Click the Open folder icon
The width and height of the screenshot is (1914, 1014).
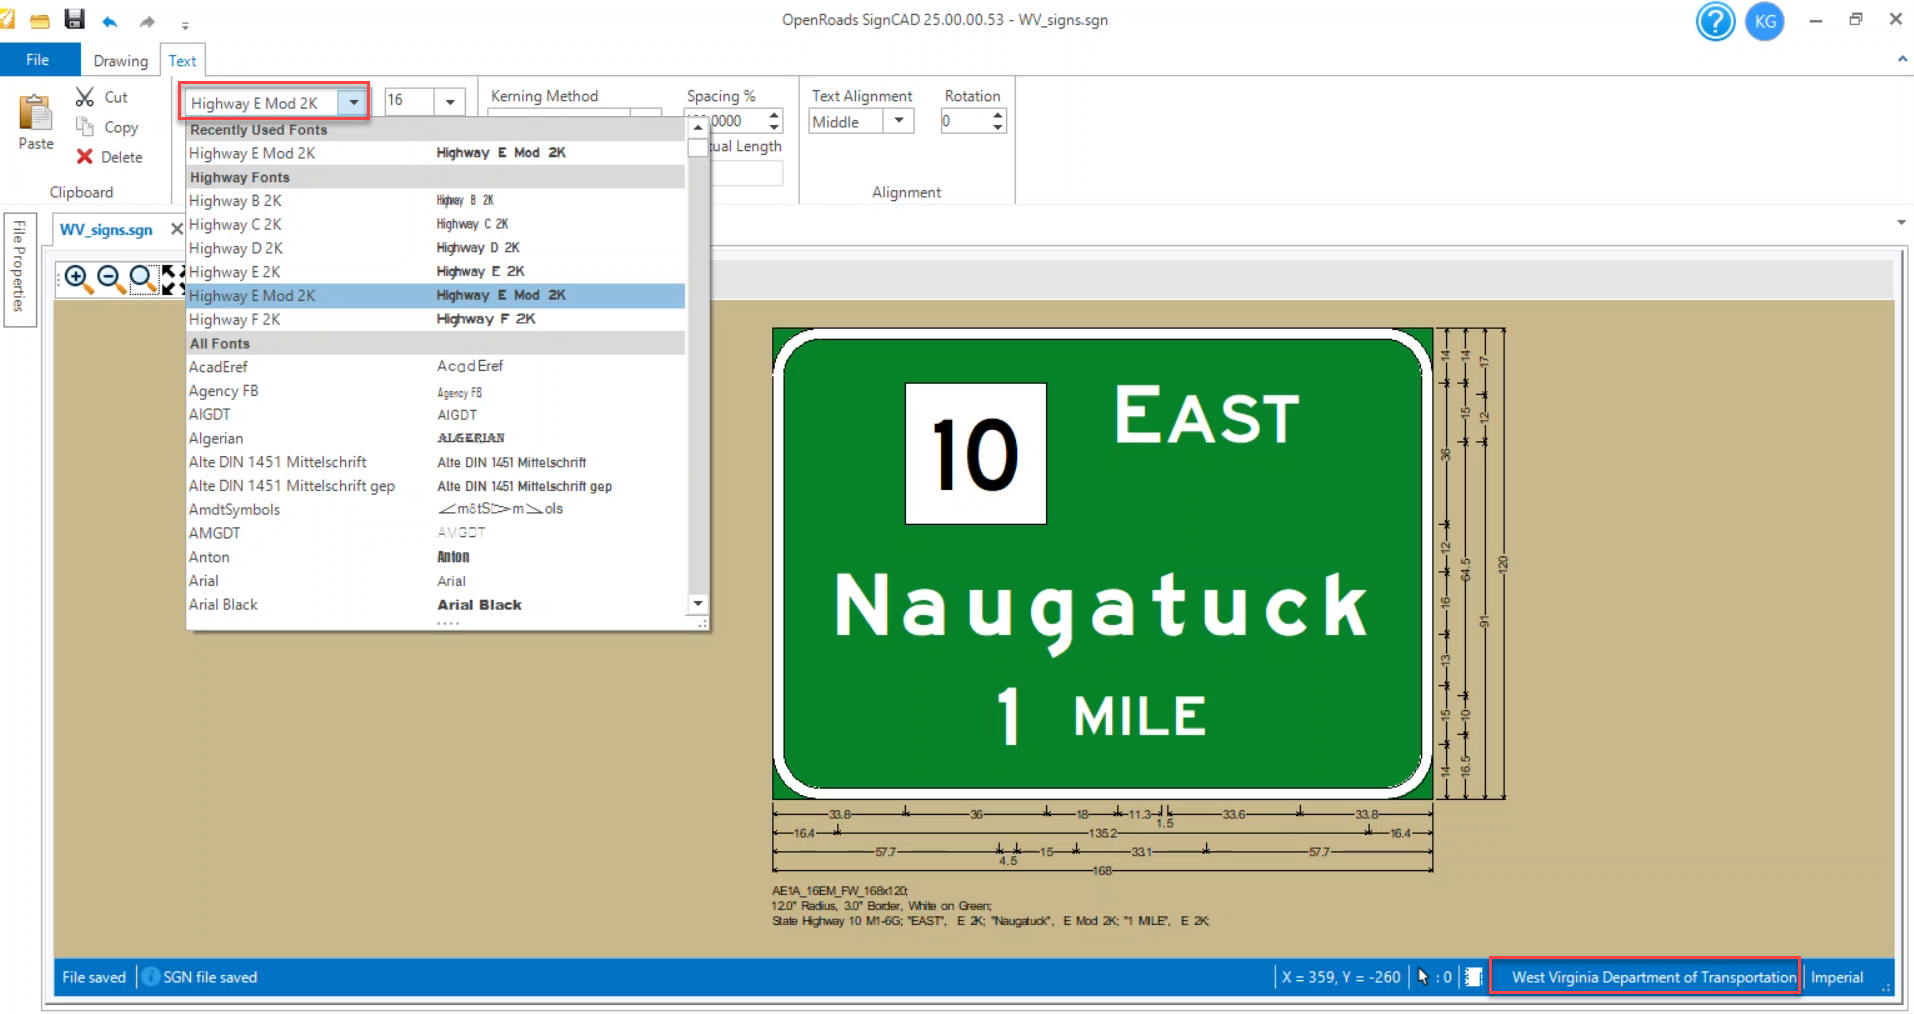click(x=40, y=20)
